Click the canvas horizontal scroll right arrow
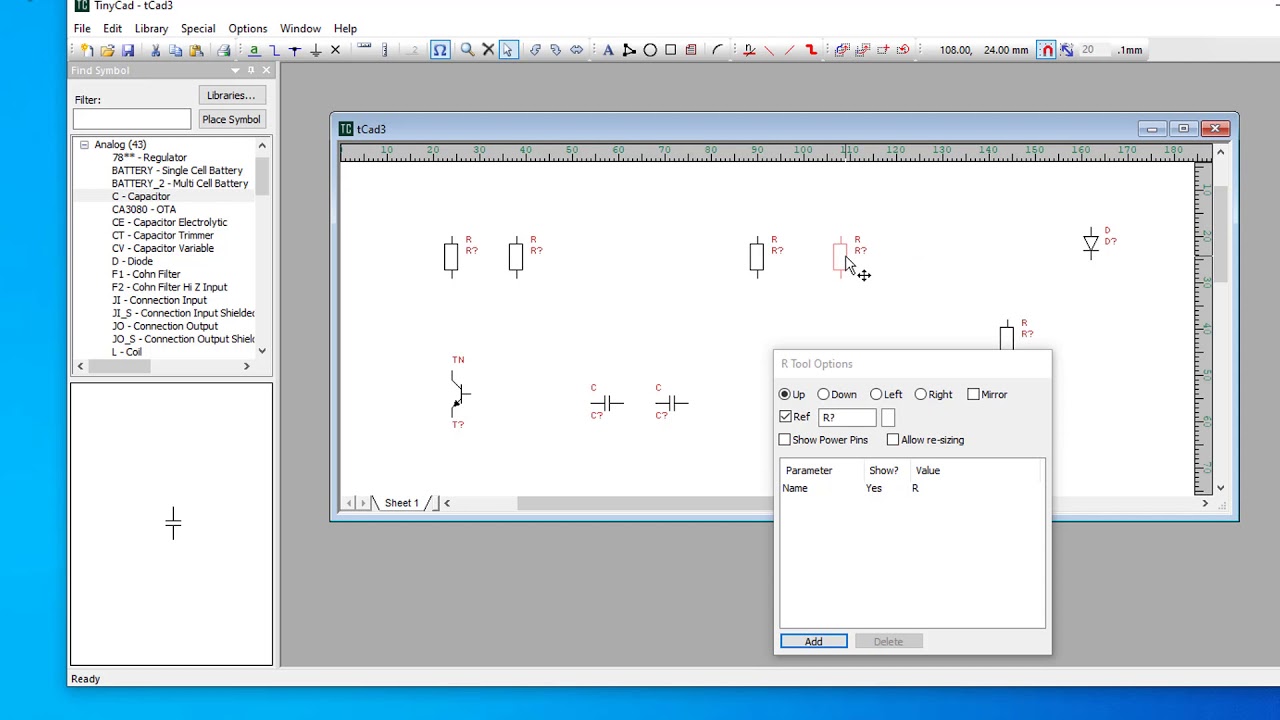 tap(1205, 503)
